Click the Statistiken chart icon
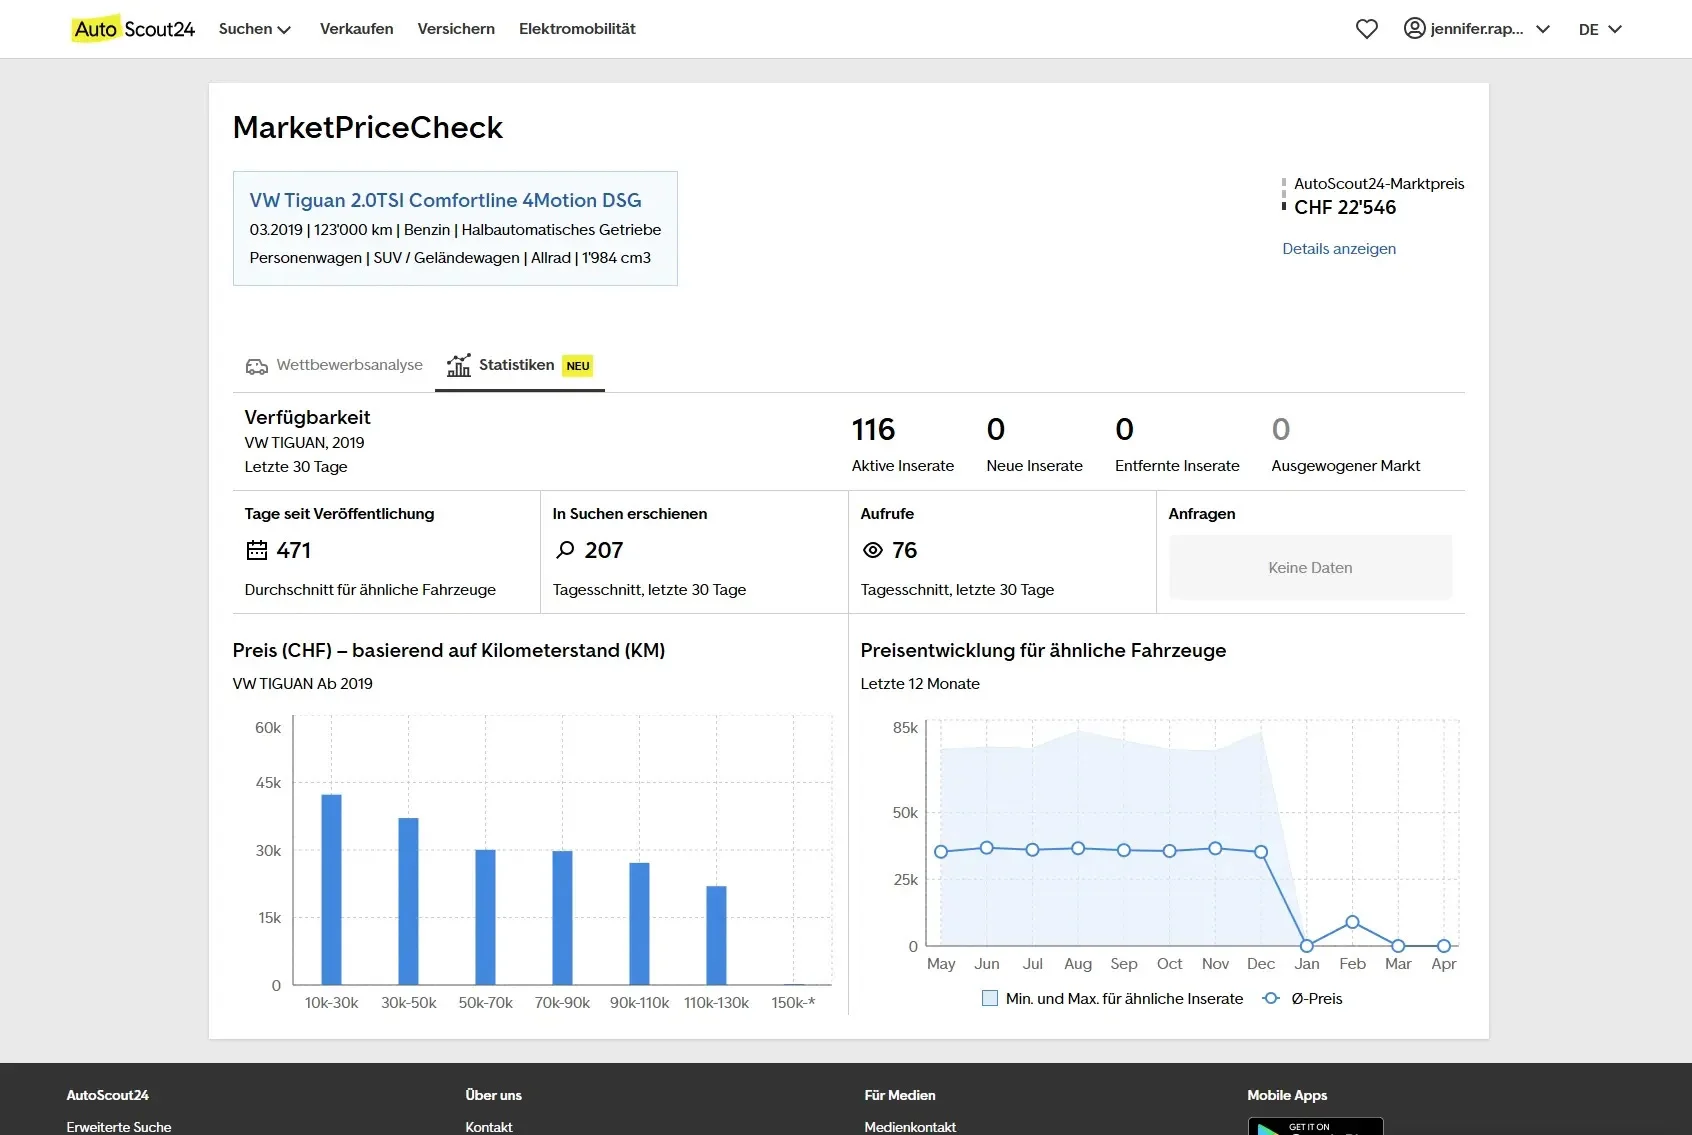The image size is (1692, 1135). point(459,365)
